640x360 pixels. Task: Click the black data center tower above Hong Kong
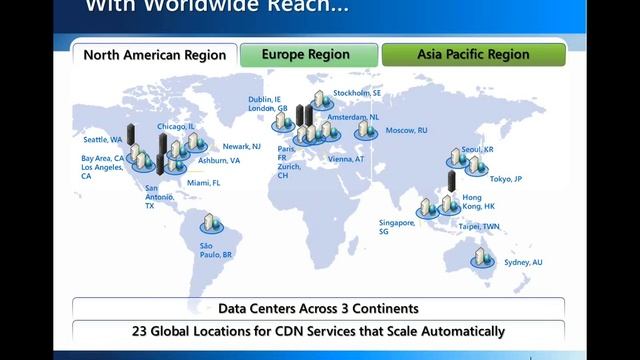[451, 181]
